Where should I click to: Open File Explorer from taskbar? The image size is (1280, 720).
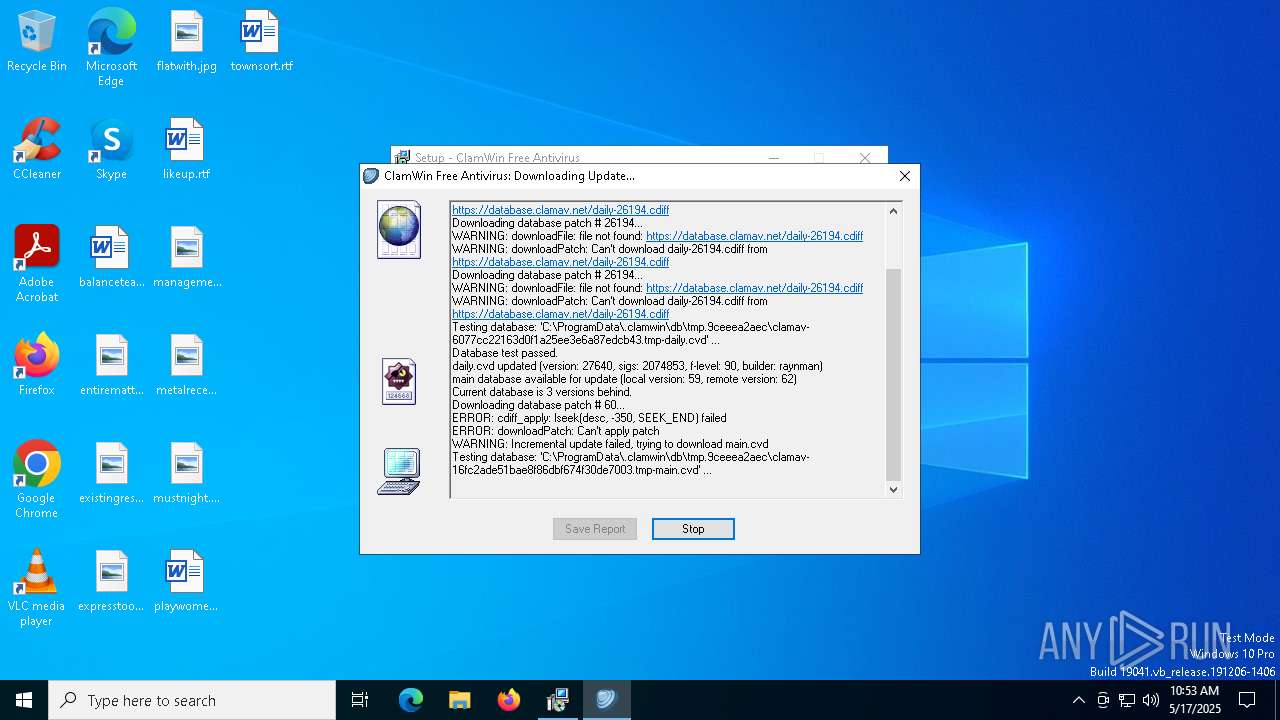pos(459,700)
